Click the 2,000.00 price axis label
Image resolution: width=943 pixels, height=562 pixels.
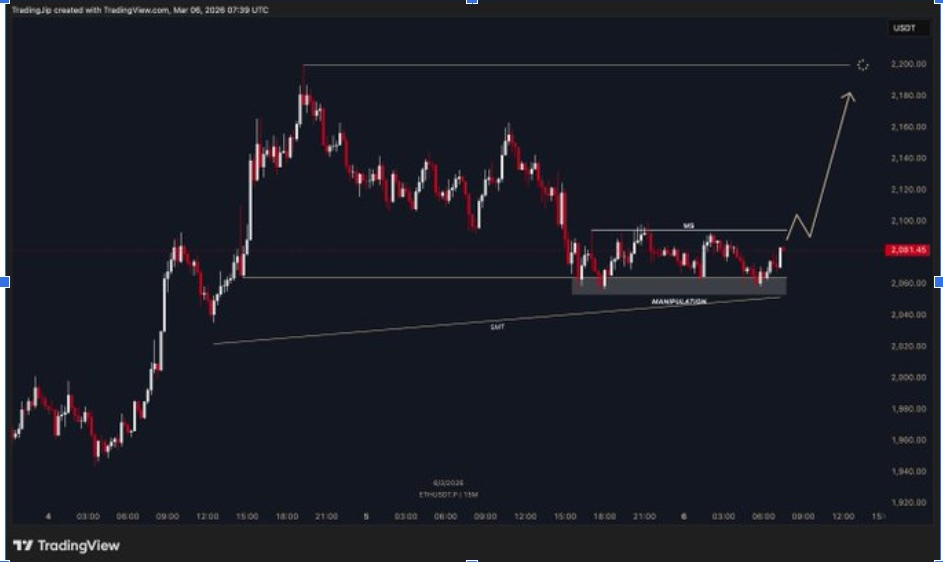pos(908,377)
